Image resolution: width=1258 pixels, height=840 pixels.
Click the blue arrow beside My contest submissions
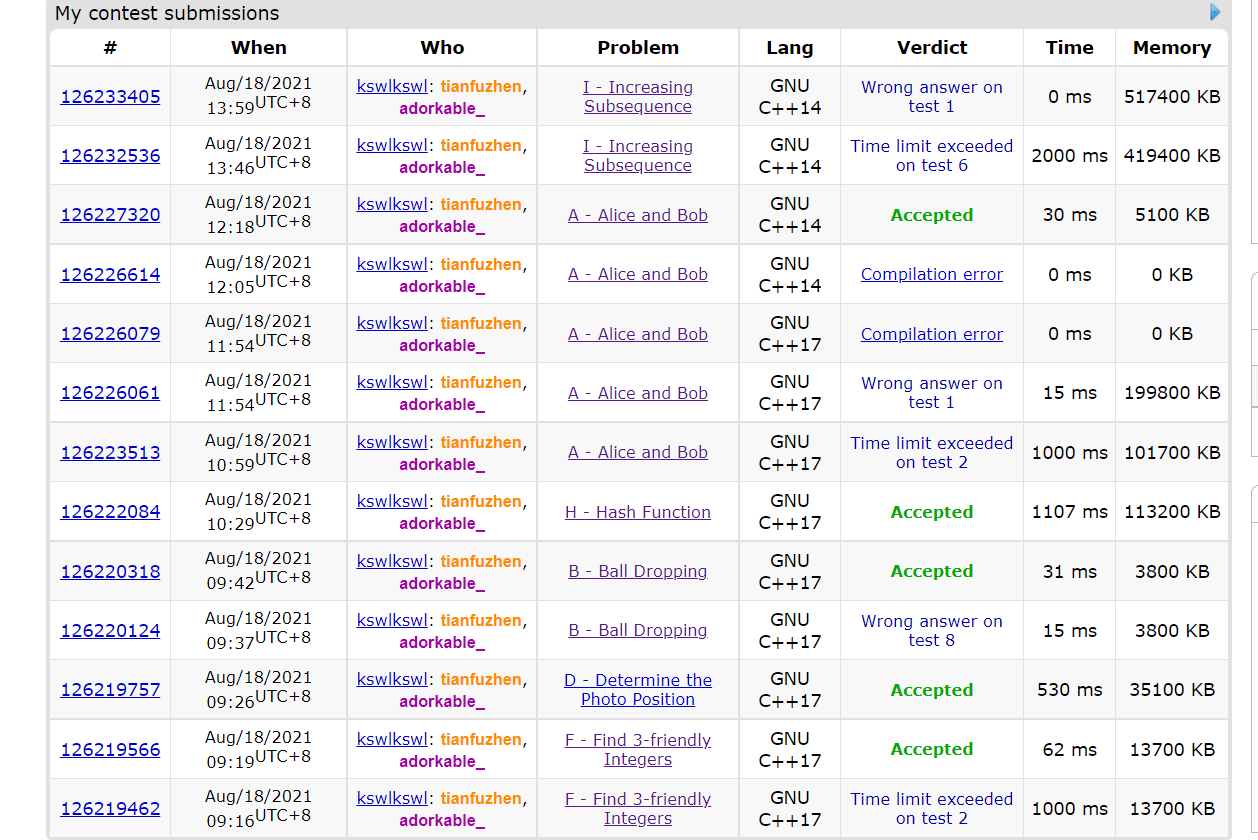(x=1215, y=12)
